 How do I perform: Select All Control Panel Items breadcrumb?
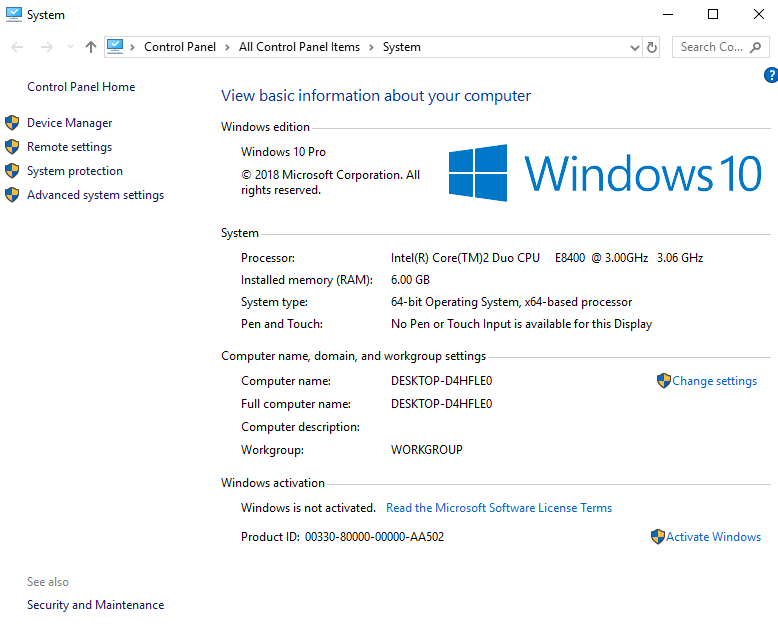[299, 47]
